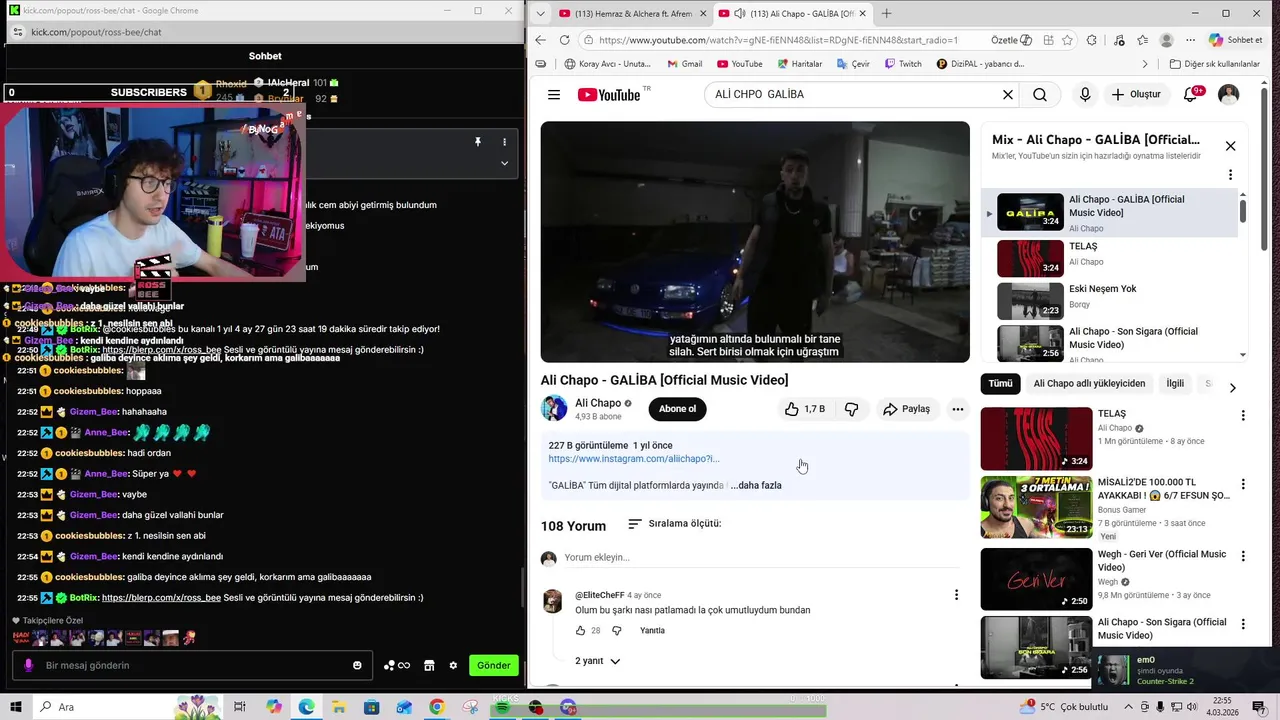Show more filter chips with the right arrow
Image resolution: width=1280 pixels, height=720 pixels.
point(1232,387)
